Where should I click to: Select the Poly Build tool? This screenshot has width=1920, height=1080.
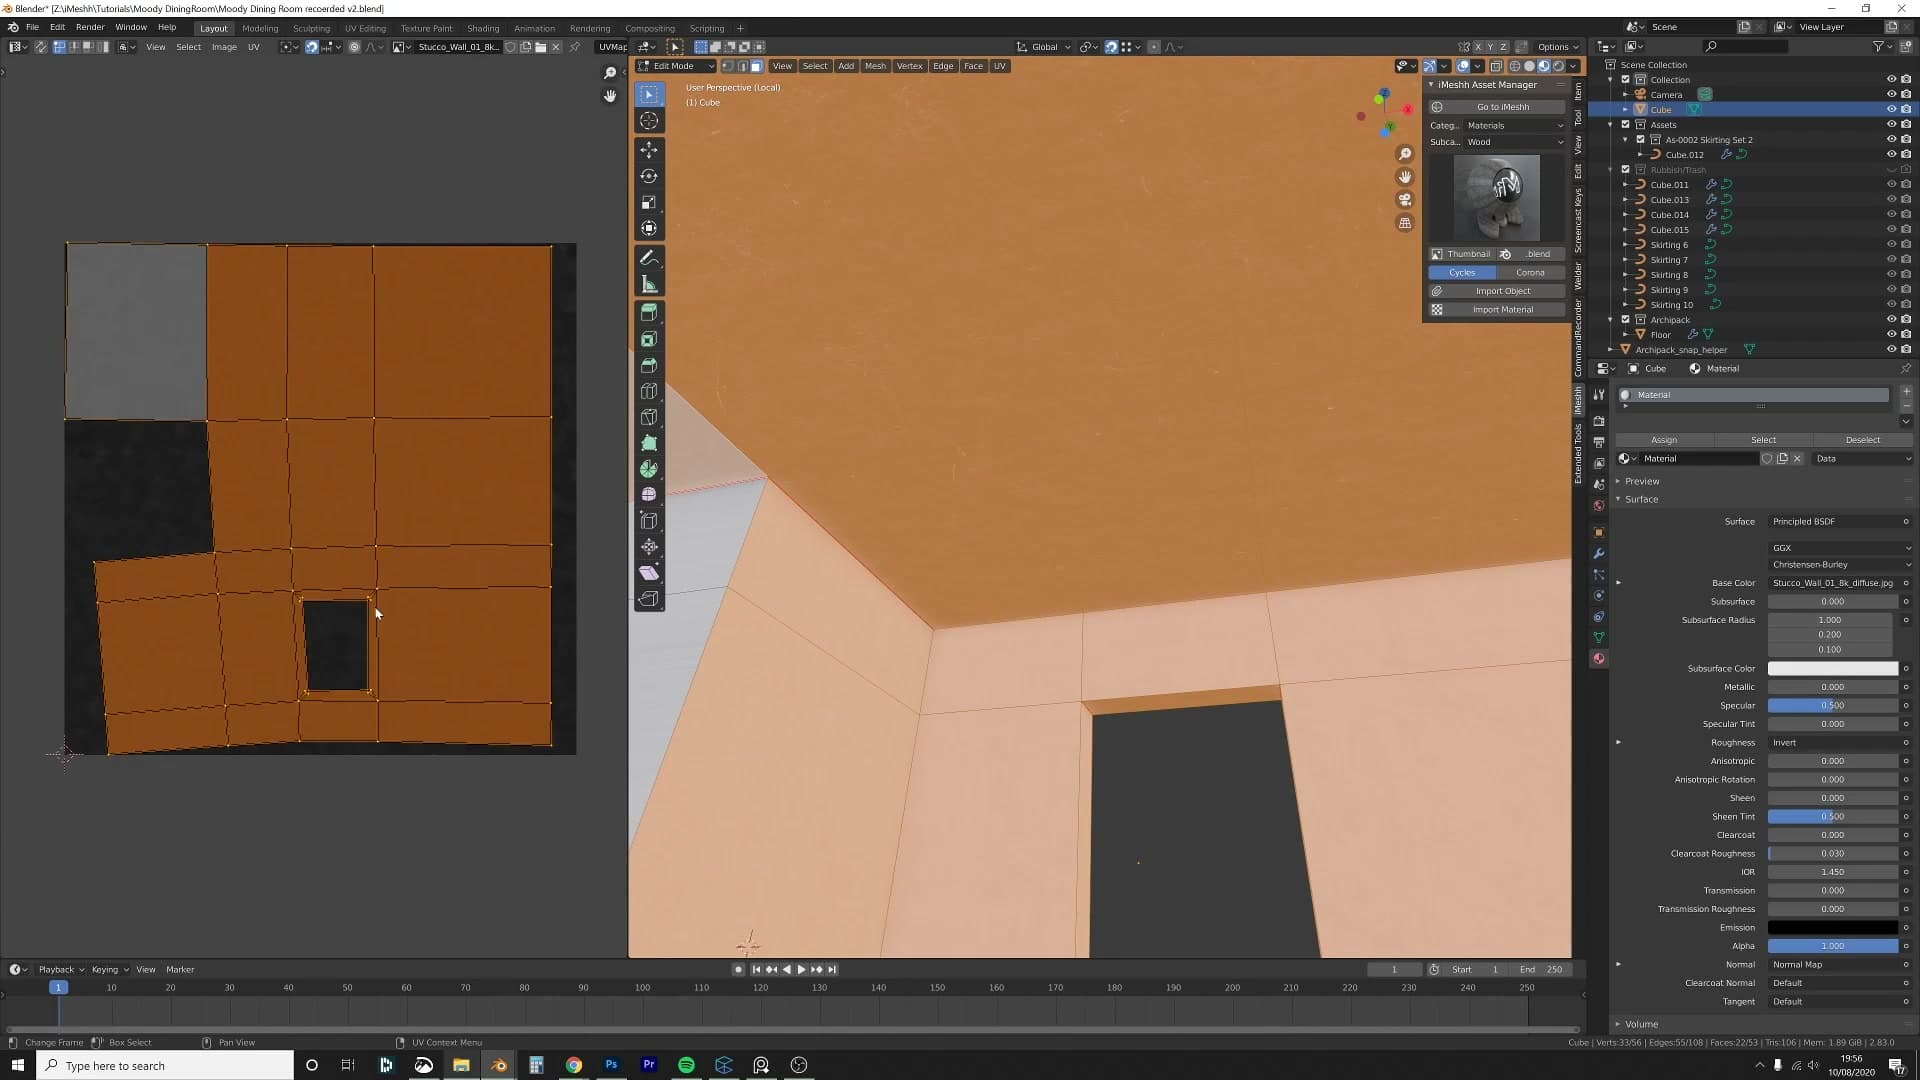click(x=649, y=443)
